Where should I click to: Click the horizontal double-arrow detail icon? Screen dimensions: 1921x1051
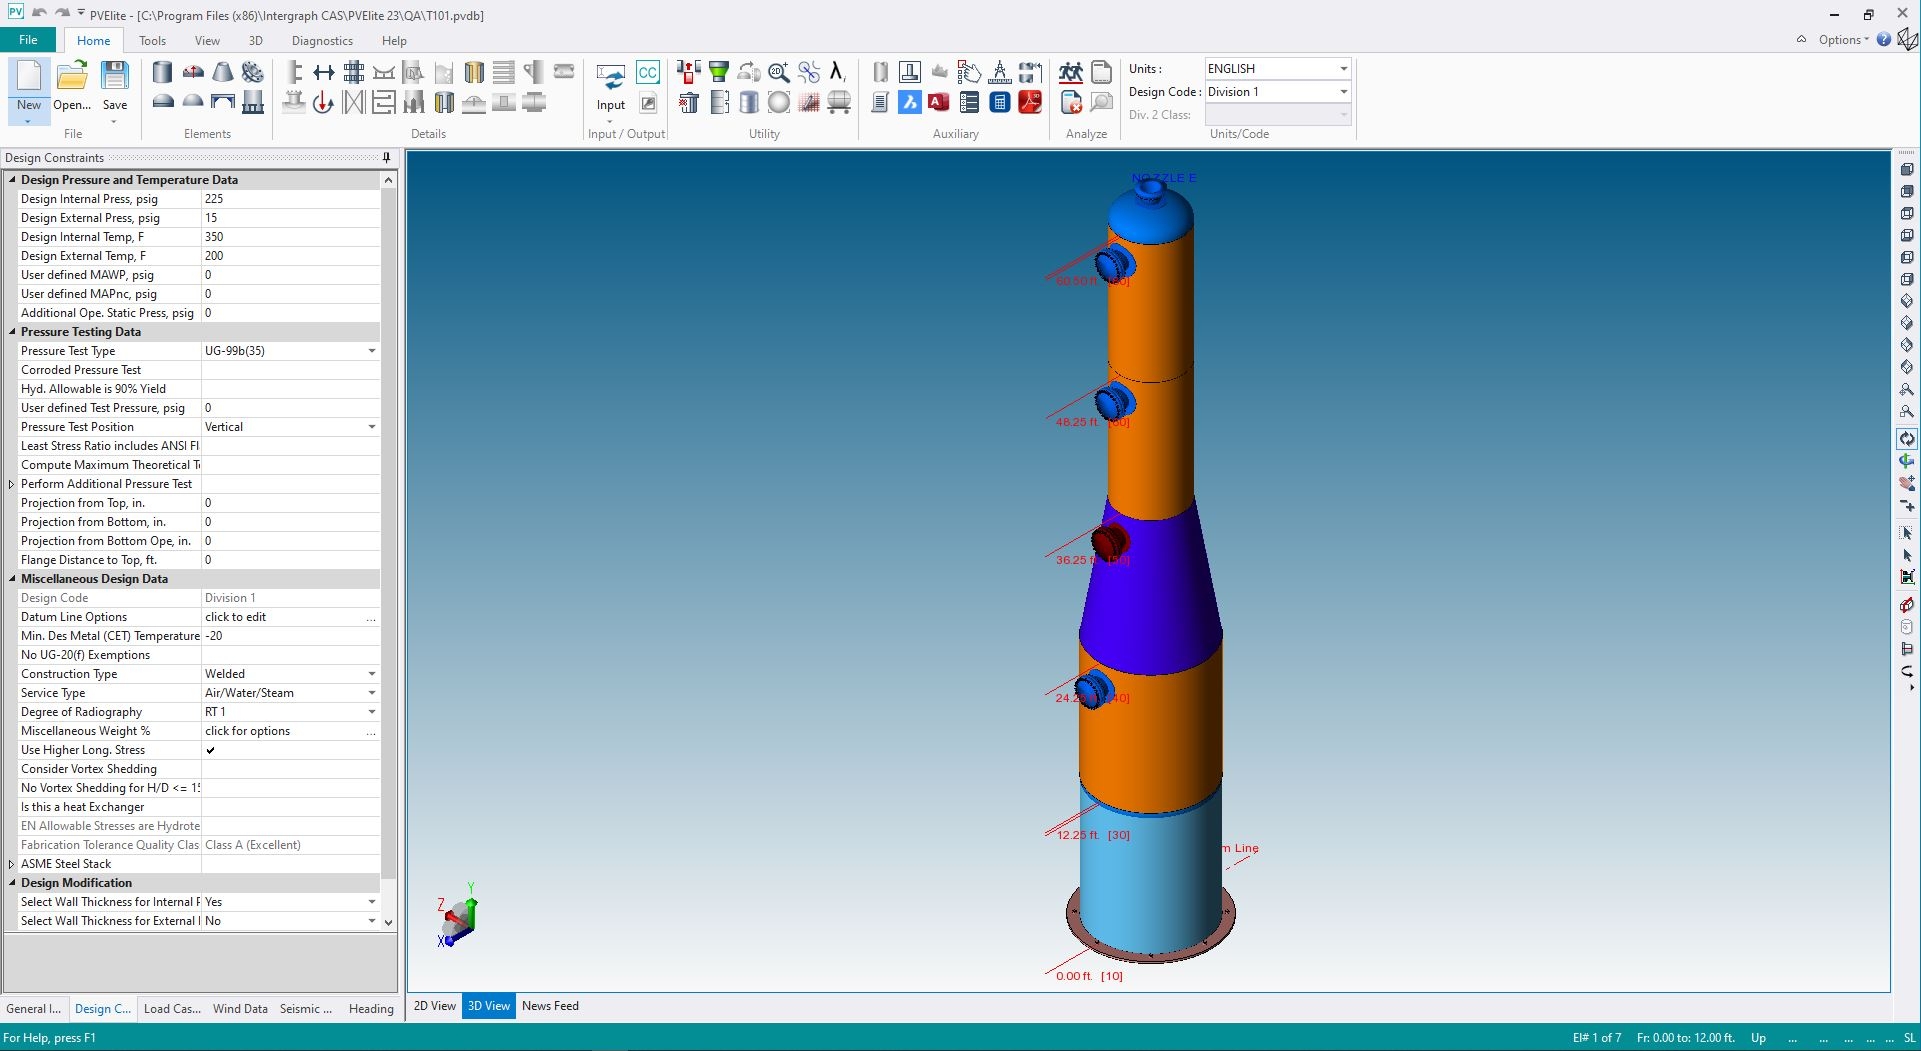click(x=324, y=72)
